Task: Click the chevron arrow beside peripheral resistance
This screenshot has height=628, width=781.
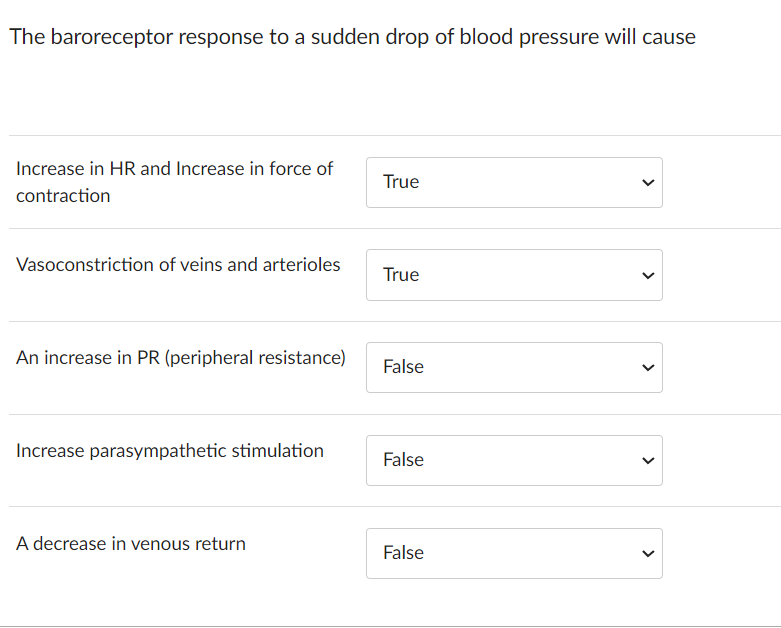Action: pyautogui.click(x=647, y=367)
